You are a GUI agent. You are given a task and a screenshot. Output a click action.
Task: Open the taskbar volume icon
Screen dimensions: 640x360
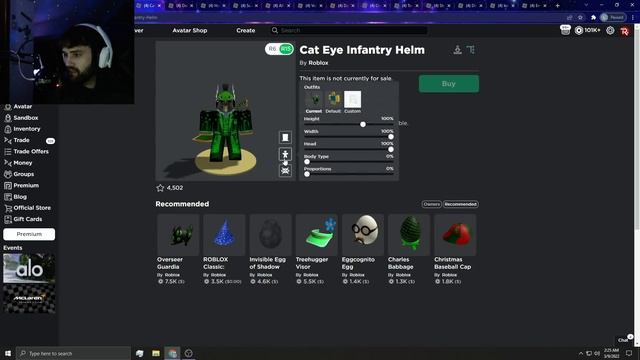(x=597, y=353)
